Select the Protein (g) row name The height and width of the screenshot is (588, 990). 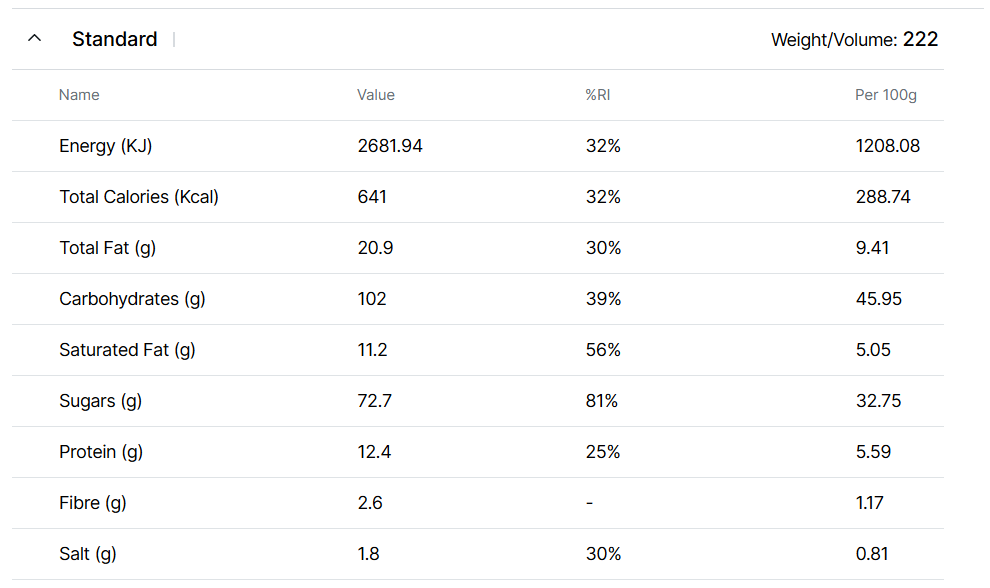coord(101,452)
